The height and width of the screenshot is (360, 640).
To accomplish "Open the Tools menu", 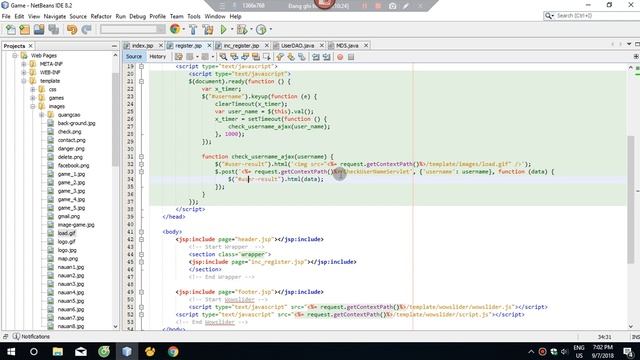I will [194, 16].
